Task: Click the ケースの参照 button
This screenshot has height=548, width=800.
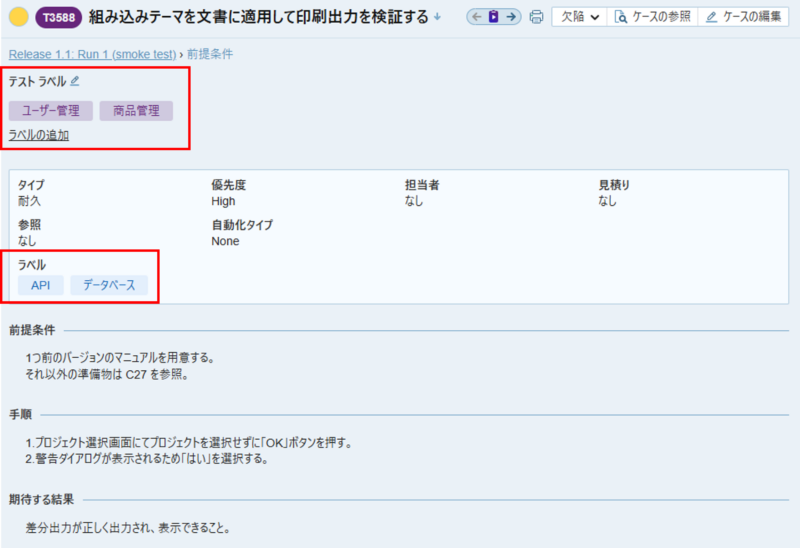Action: pyautogui.click(x=652, y=17)
